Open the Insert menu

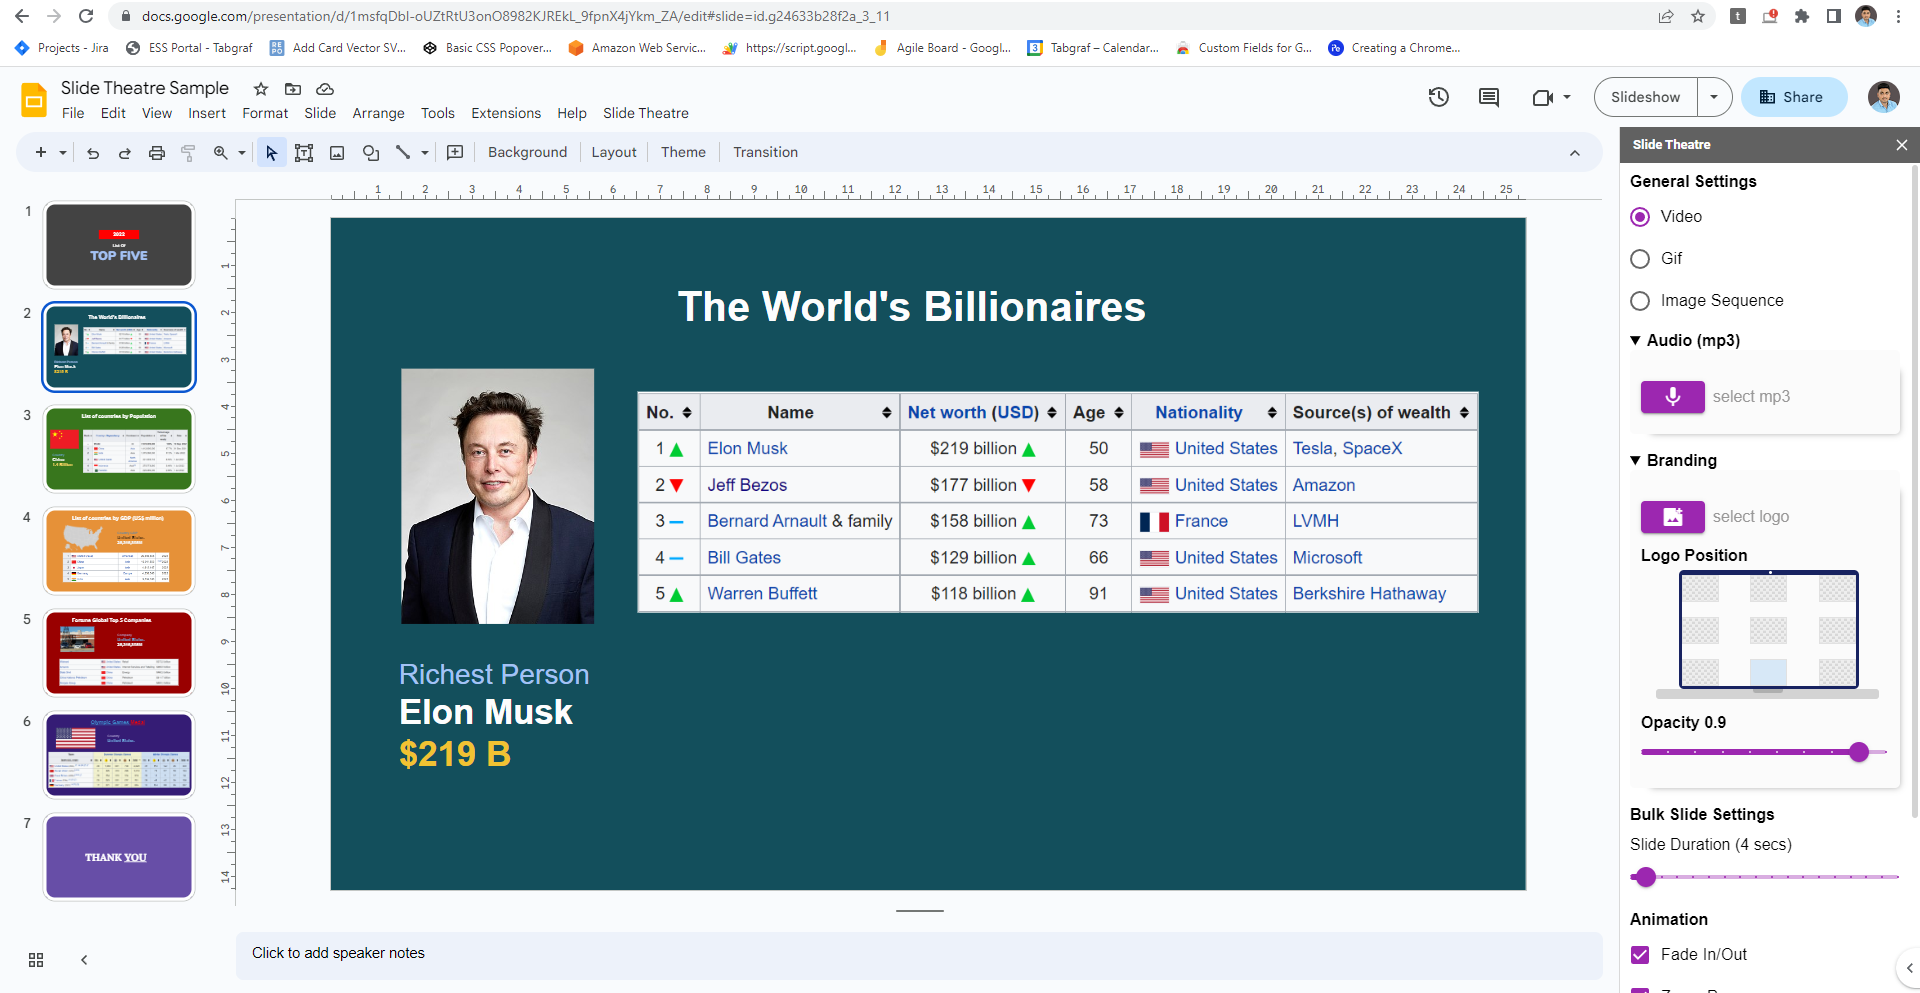pyautogui.click(x=207, y=113)
